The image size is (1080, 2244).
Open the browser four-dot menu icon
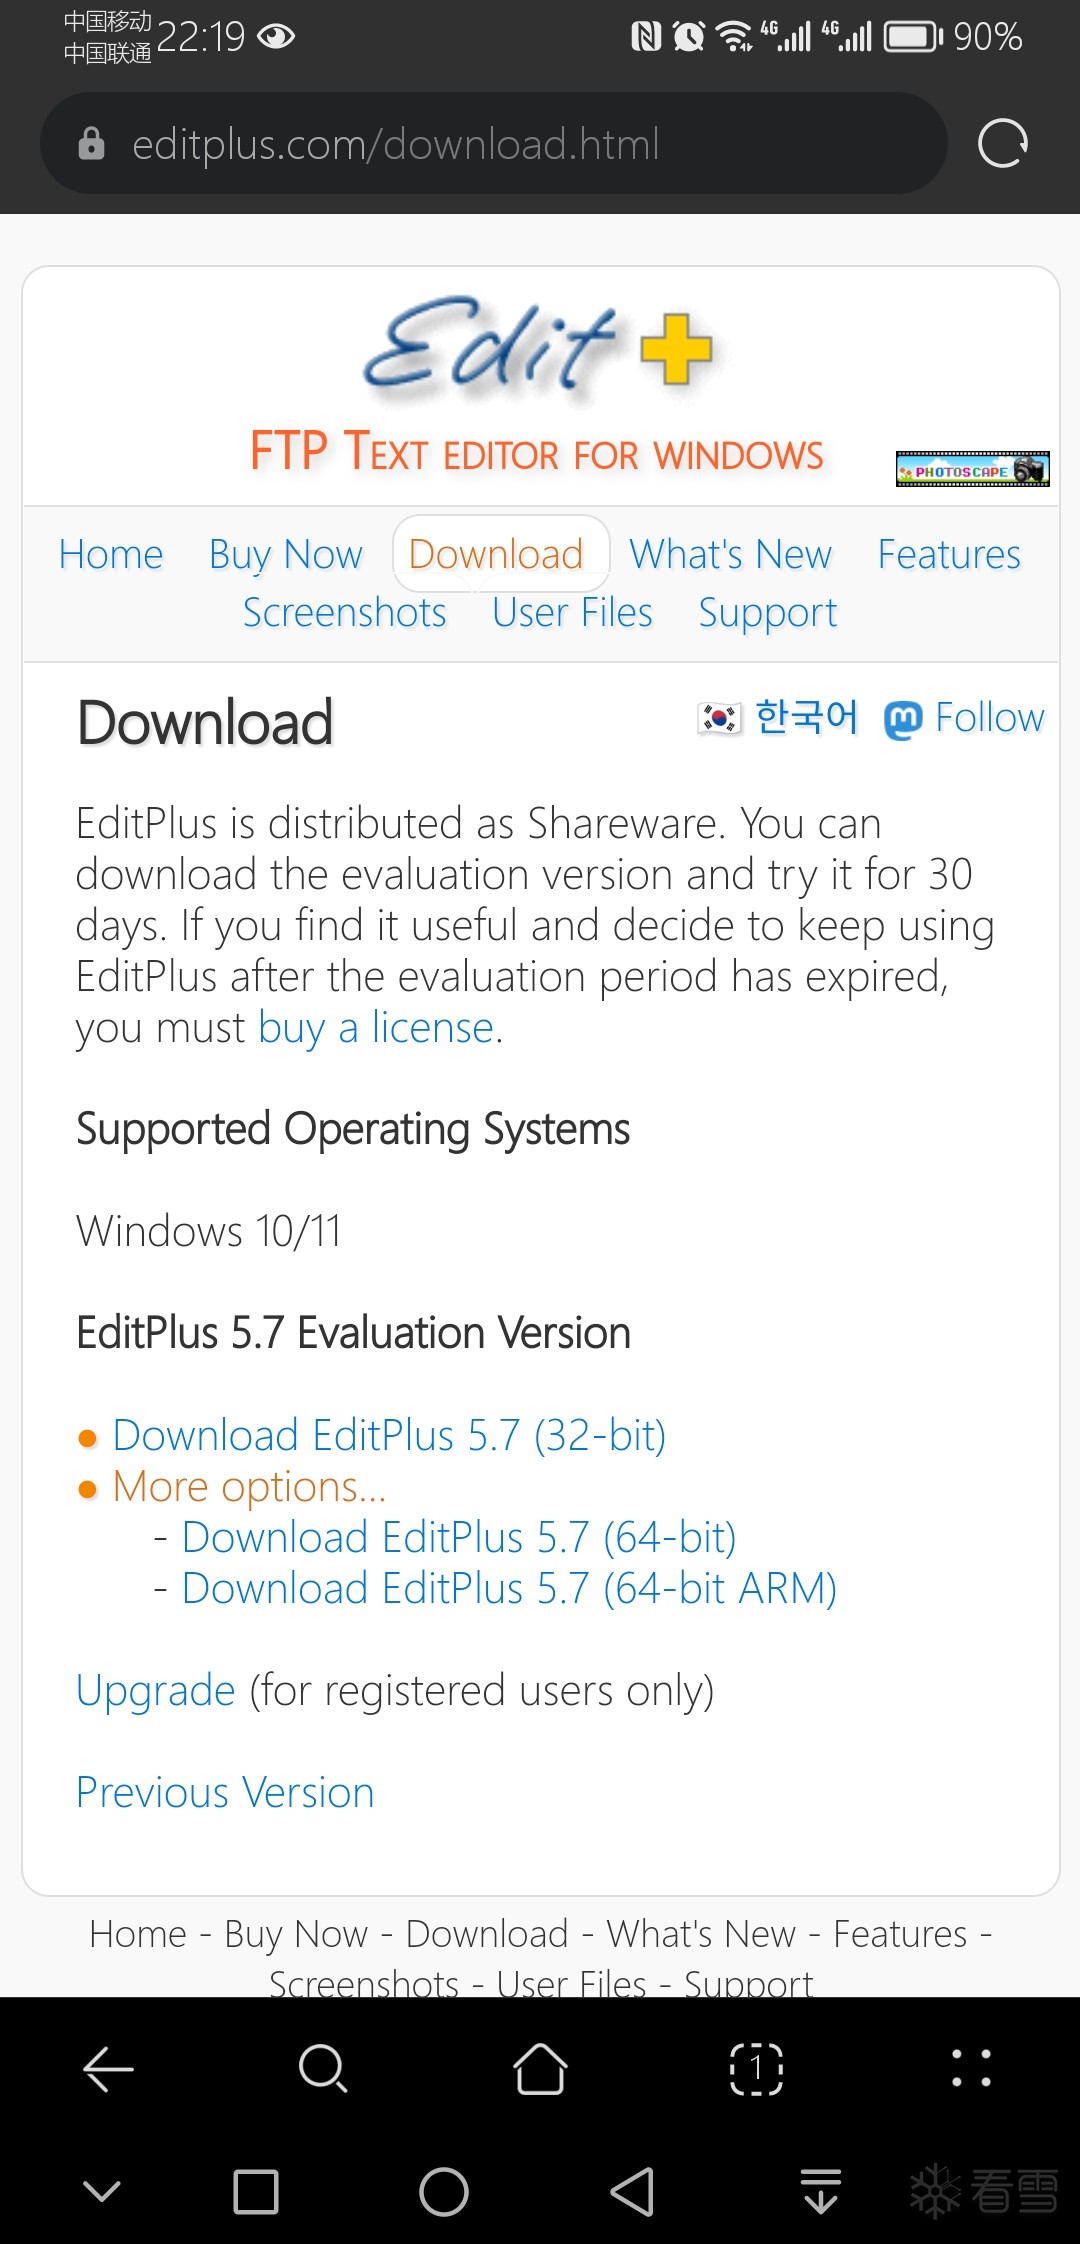[971, 2068]
